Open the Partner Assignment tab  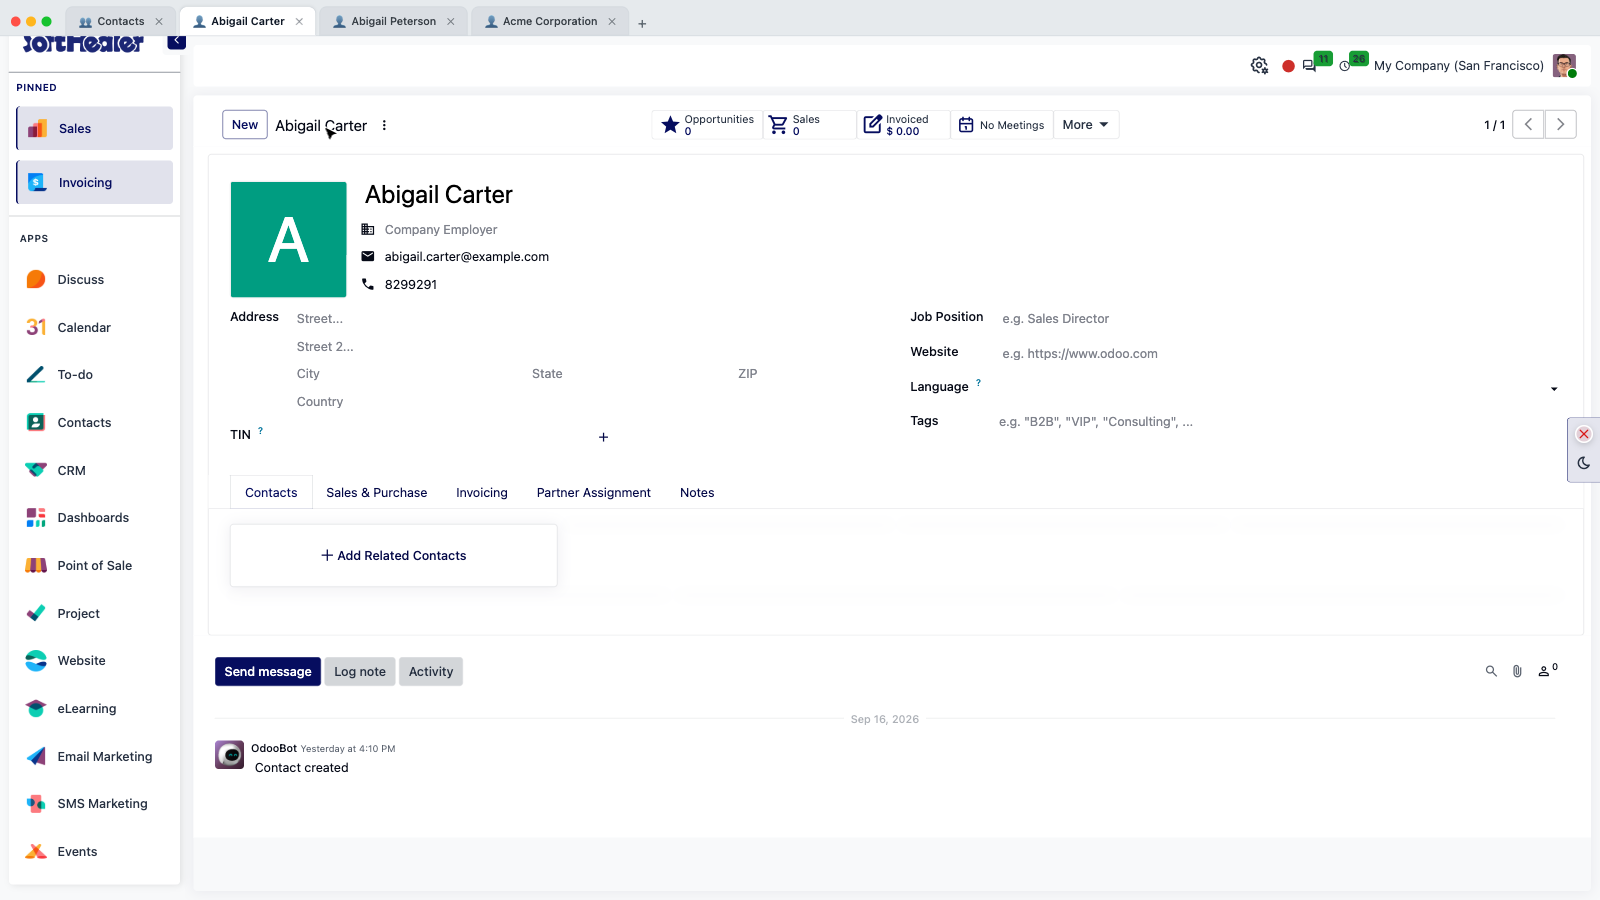click(594, 493)
